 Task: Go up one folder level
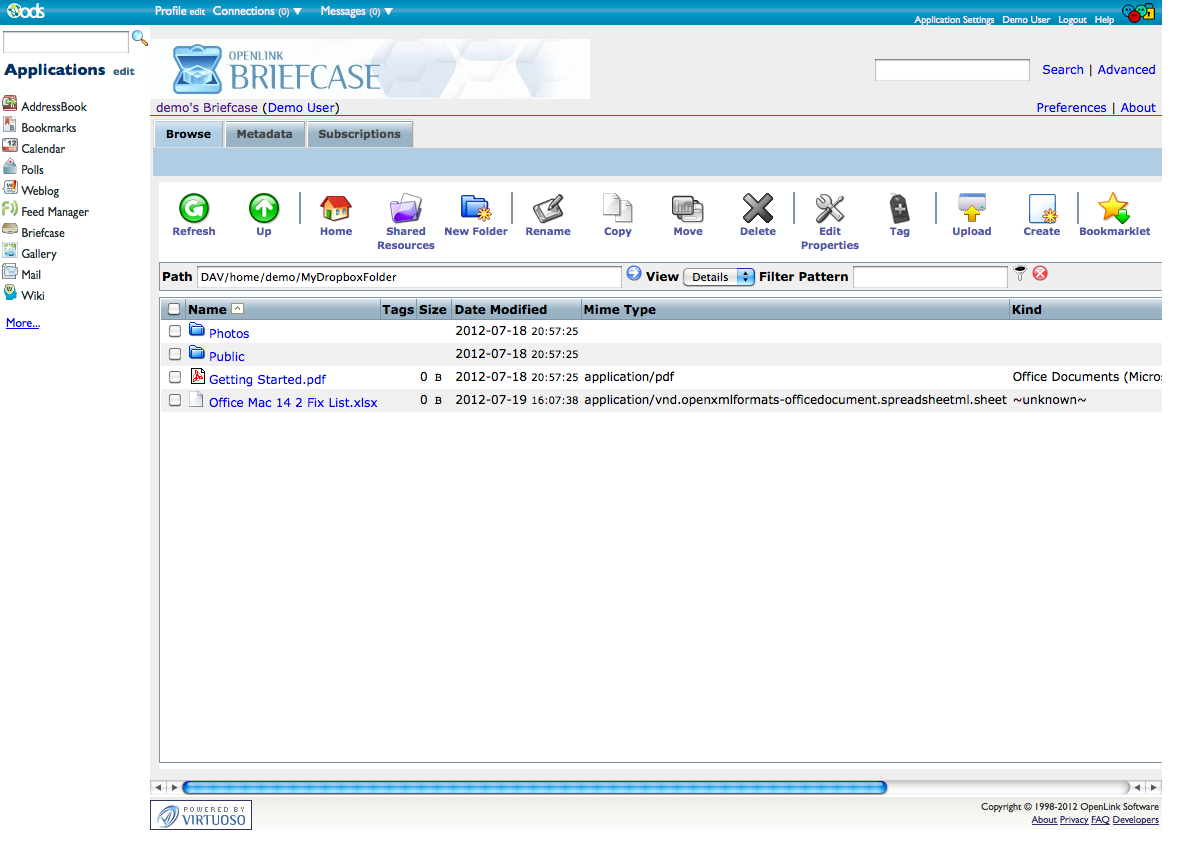click(264, 209)
